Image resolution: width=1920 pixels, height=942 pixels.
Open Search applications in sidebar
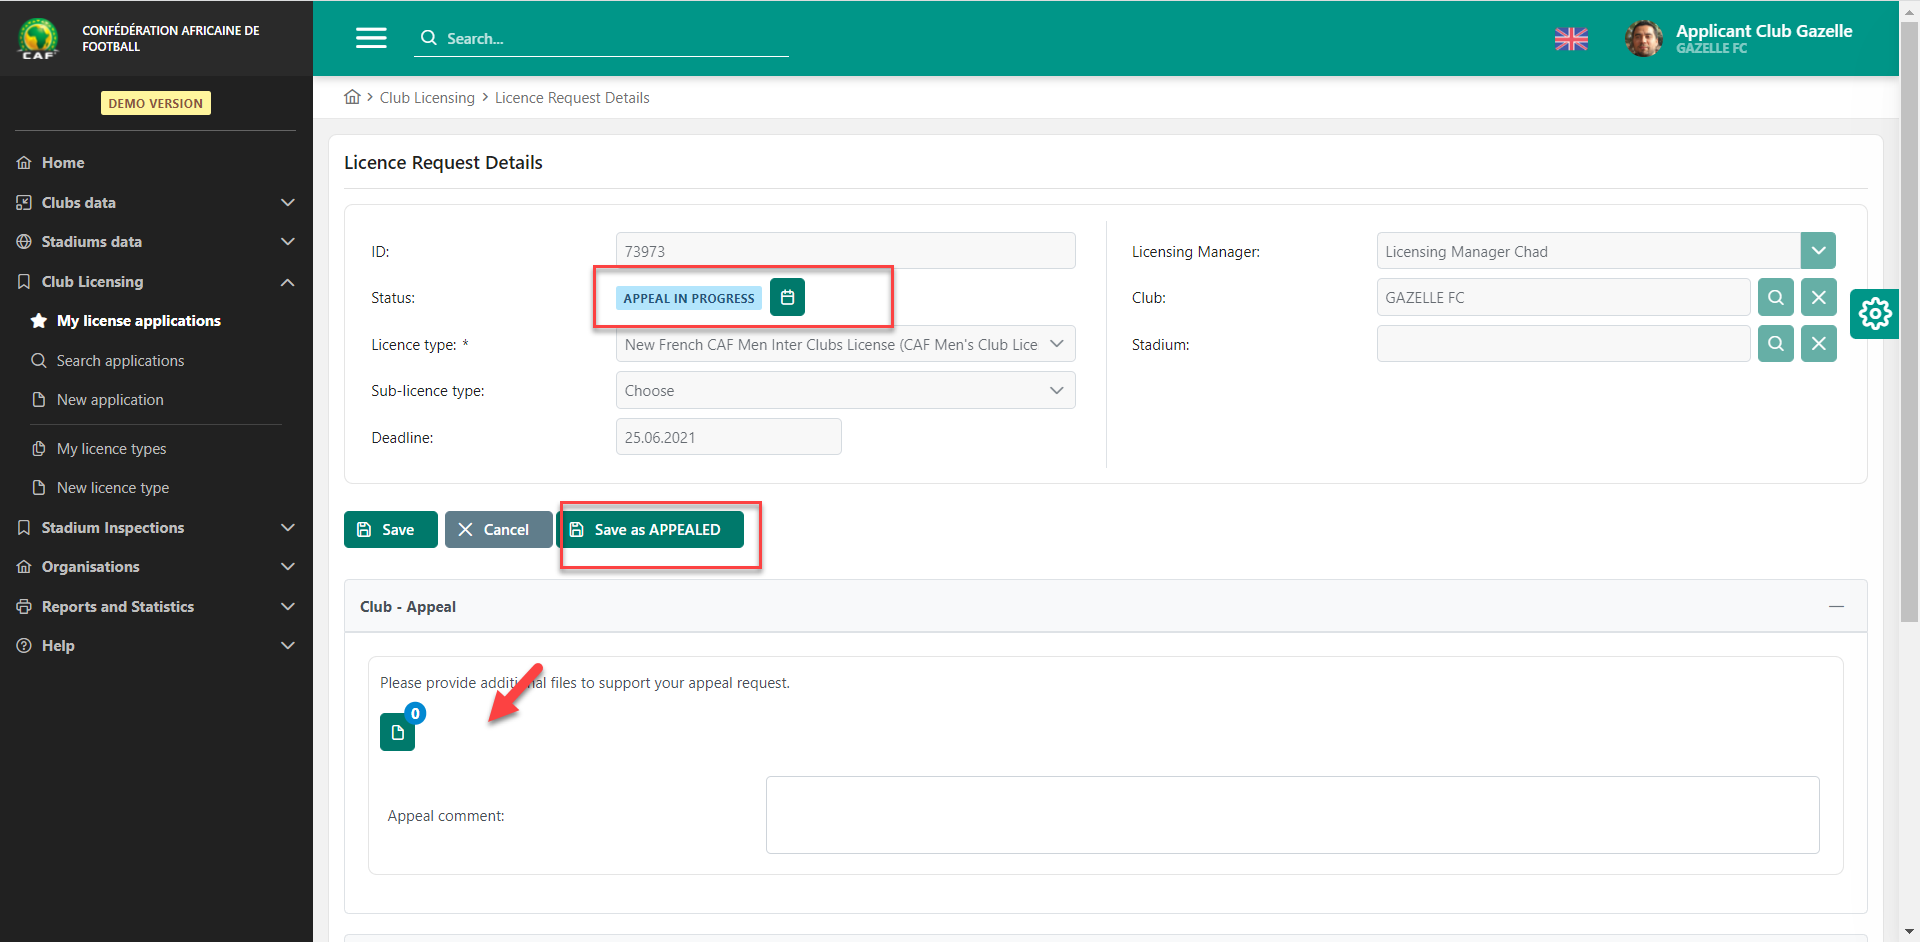(x=120, y=361)
